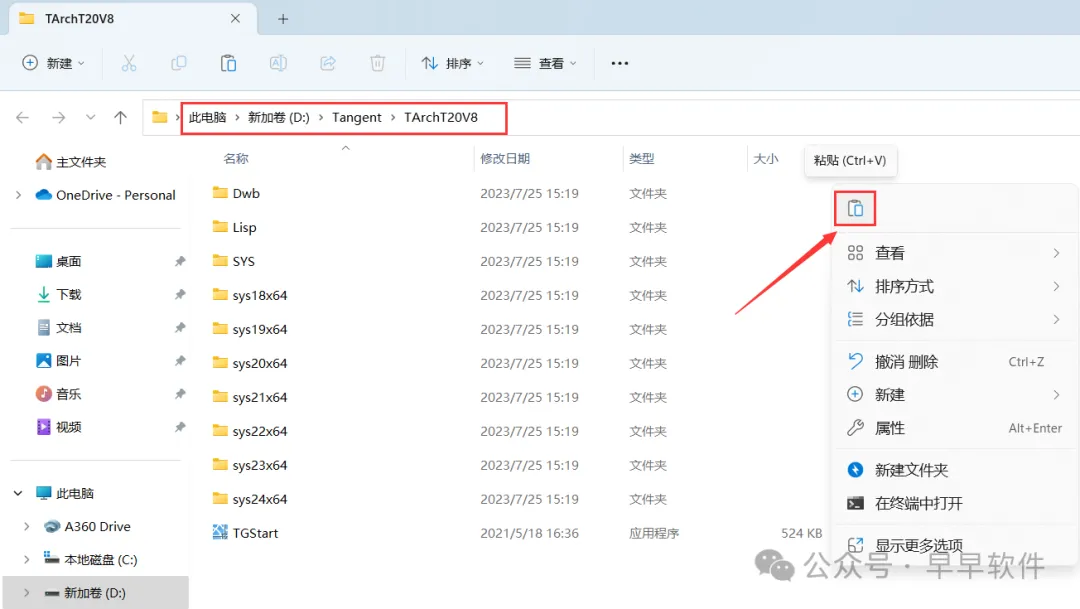Choose 新建文件夹 in context menu
The width and height of the screenshot is (1080, 609).
954,470
